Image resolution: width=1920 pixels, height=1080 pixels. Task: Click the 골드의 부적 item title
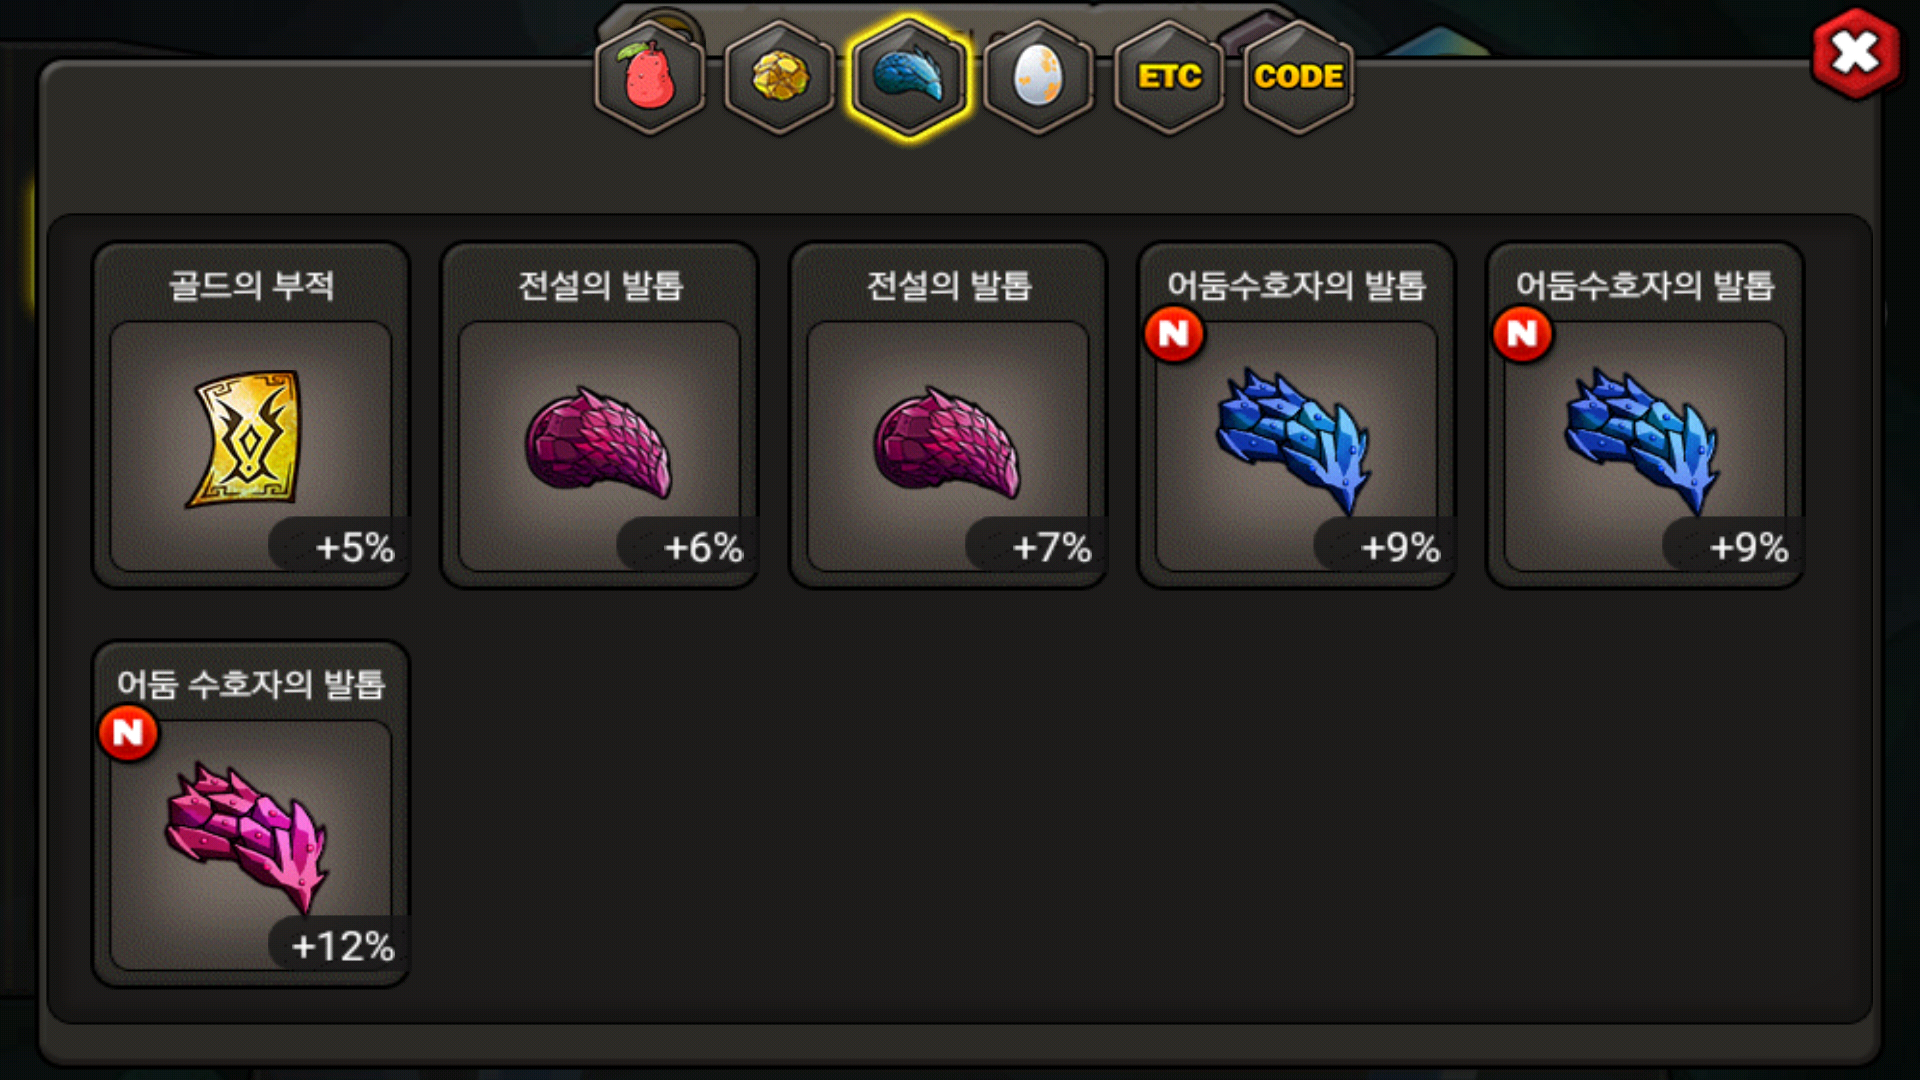coord(251,286)
